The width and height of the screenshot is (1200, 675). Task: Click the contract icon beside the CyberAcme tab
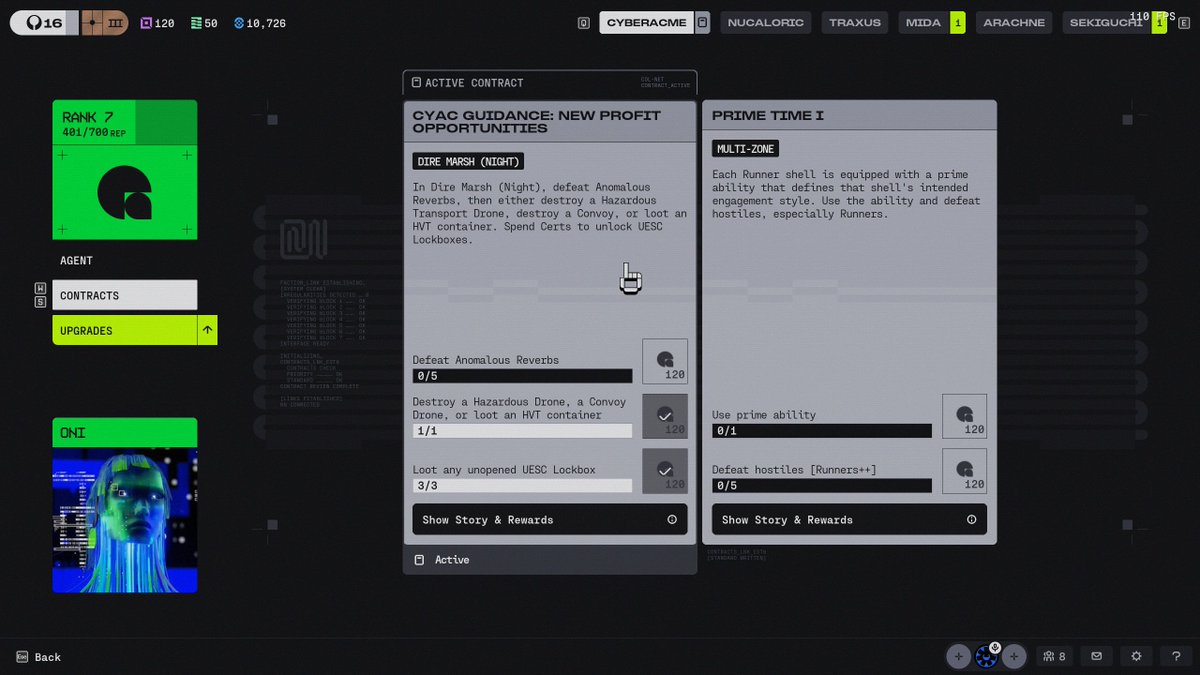[x=703, y=22]
